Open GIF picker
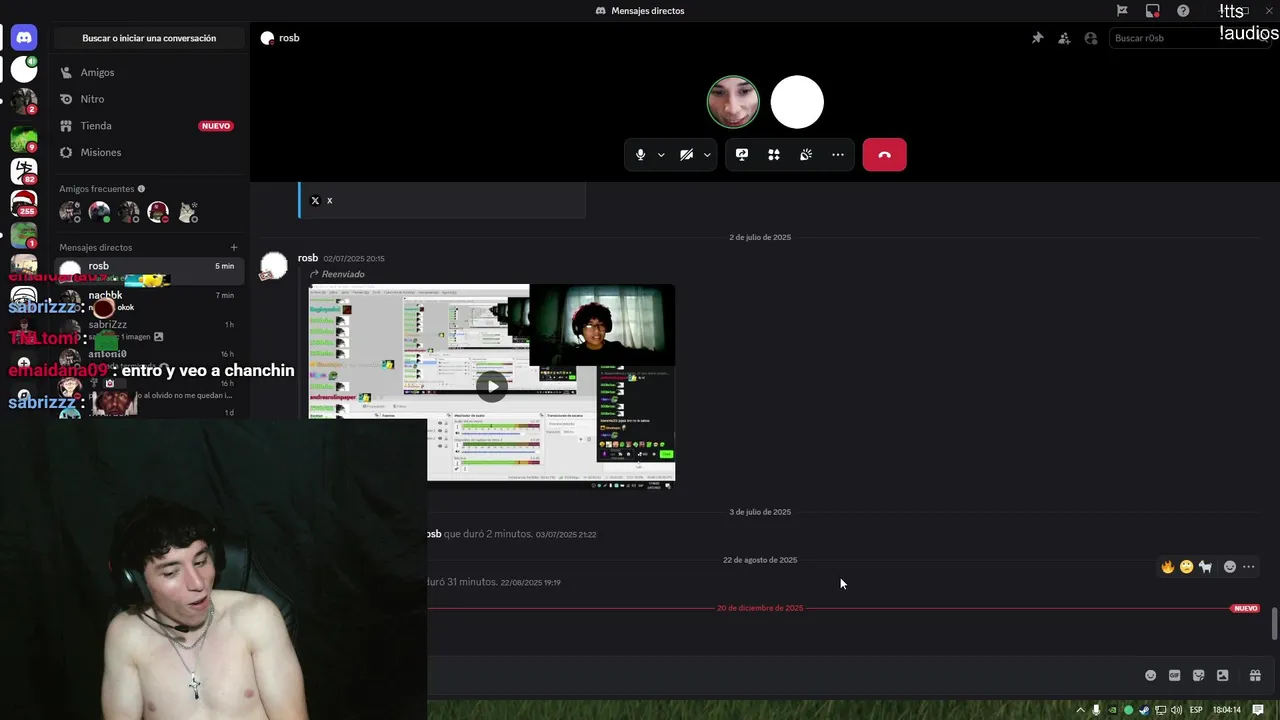 click(x=1175, y=676)
